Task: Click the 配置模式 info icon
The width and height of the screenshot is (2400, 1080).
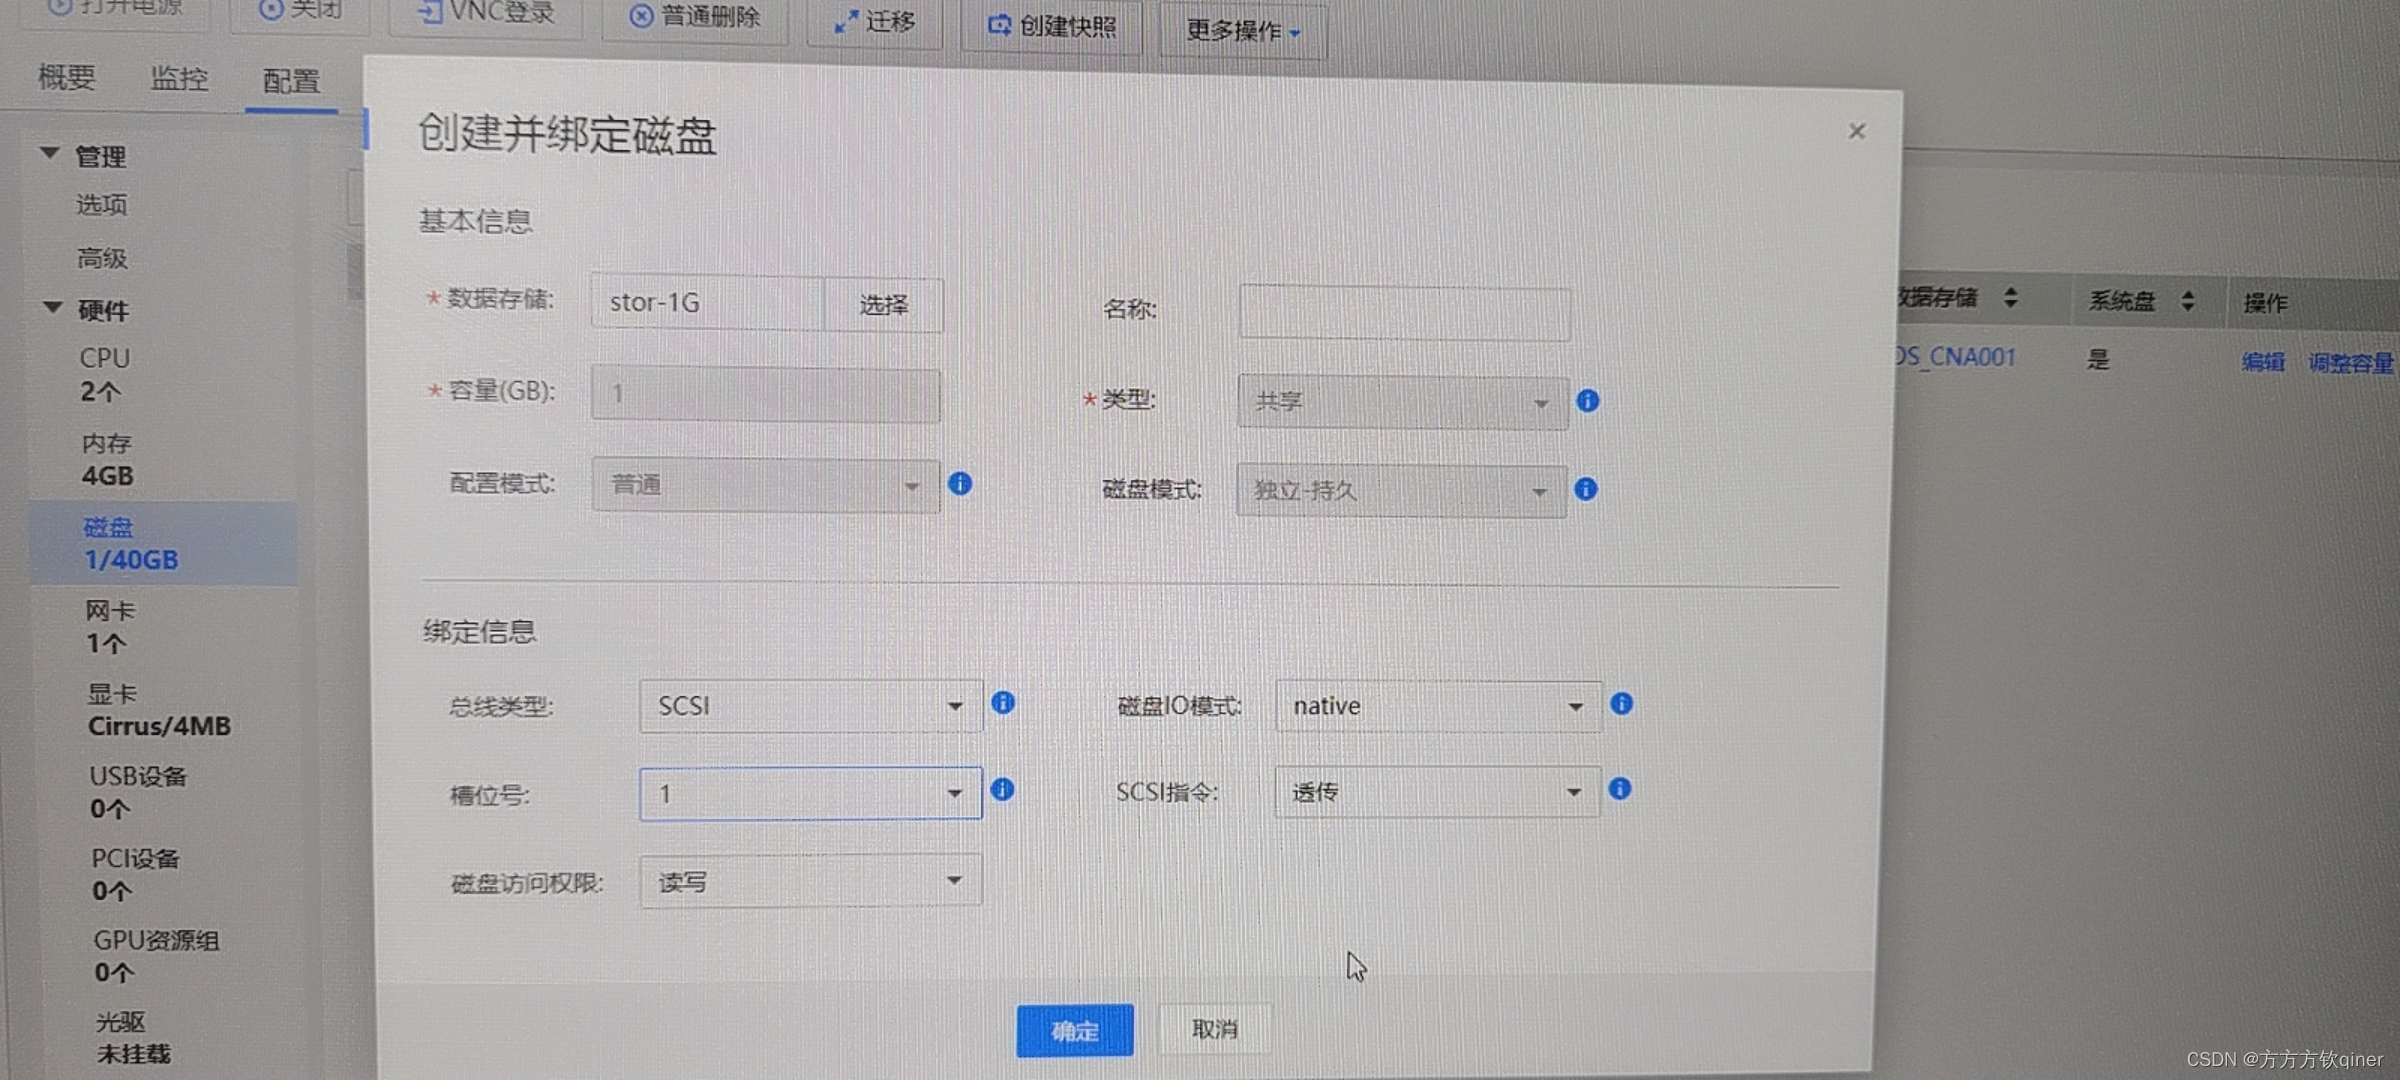Action: click(960, 484)
